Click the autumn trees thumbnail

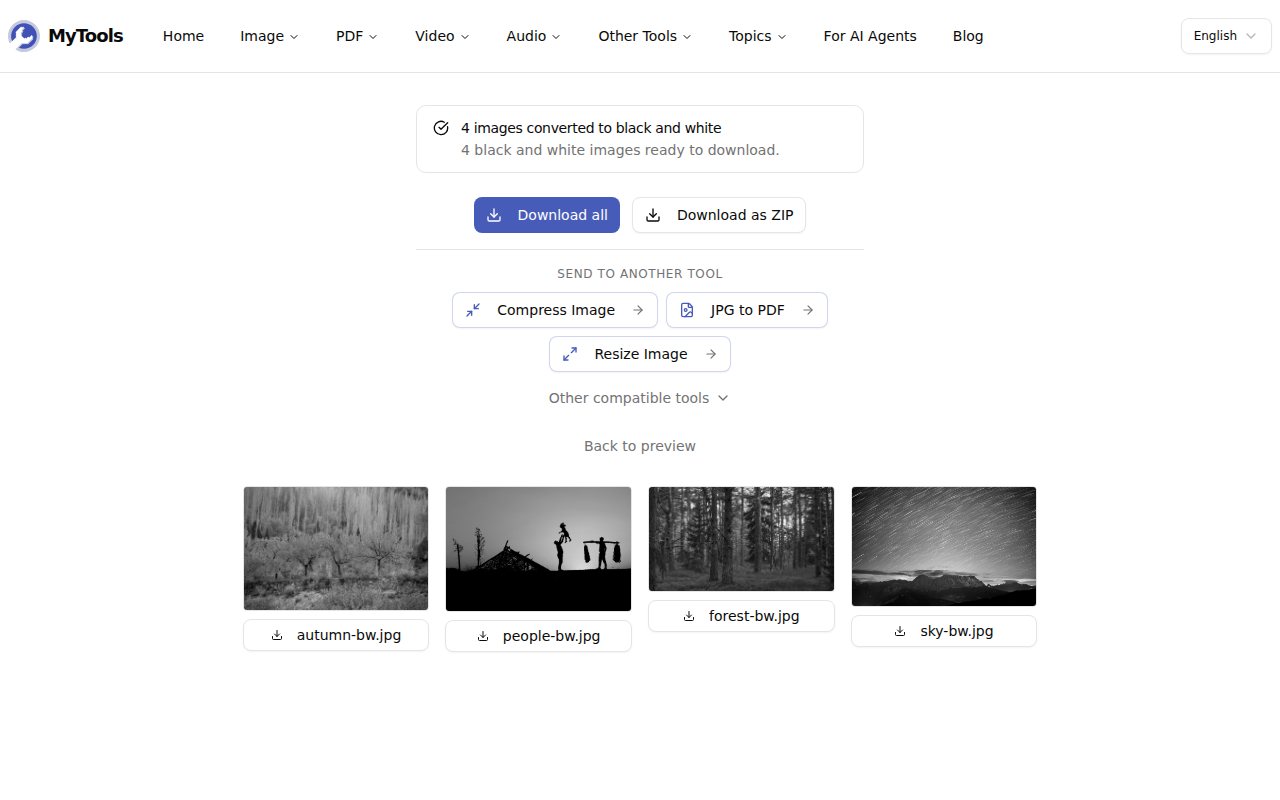click(x=336, y=548)
